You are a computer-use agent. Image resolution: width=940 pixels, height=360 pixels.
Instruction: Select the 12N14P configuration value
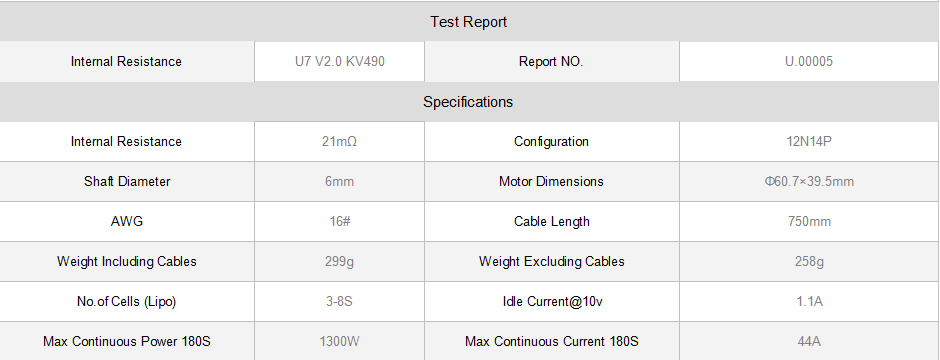pyautogui.click(x=809, y=141)
